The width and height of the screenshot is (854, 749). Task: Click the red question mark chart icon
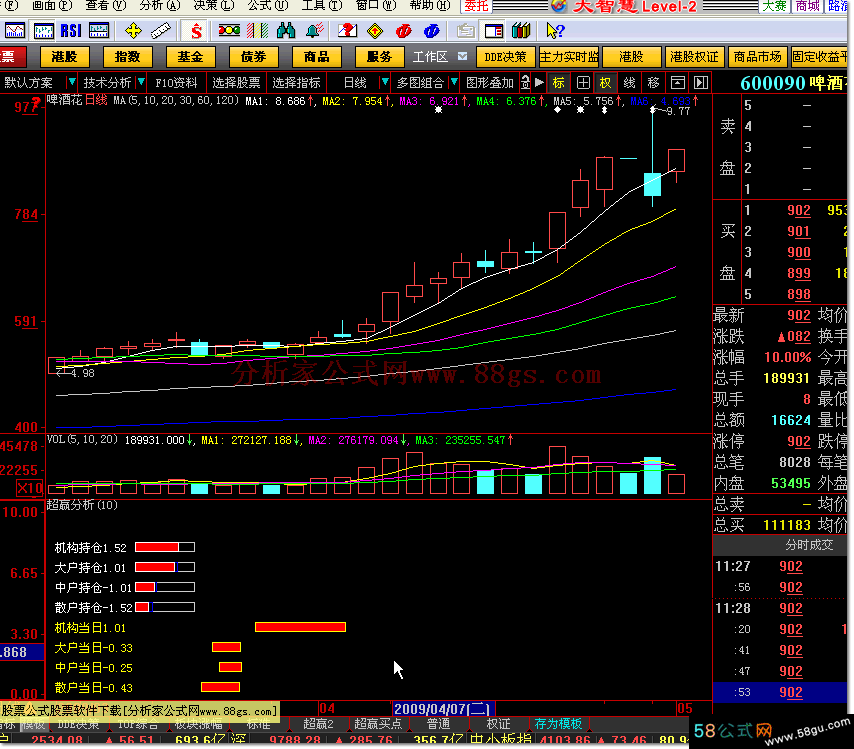pos(347,31)
